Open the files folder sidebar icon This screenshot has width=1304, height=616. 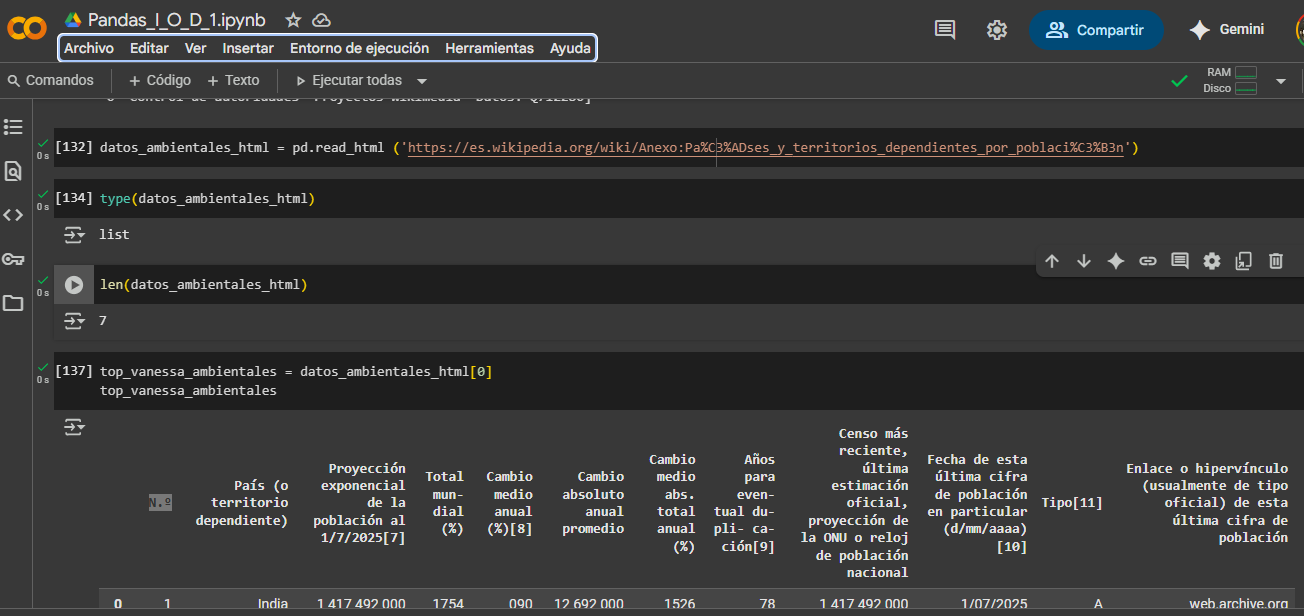pyautogui.click(x=13, y=303)
